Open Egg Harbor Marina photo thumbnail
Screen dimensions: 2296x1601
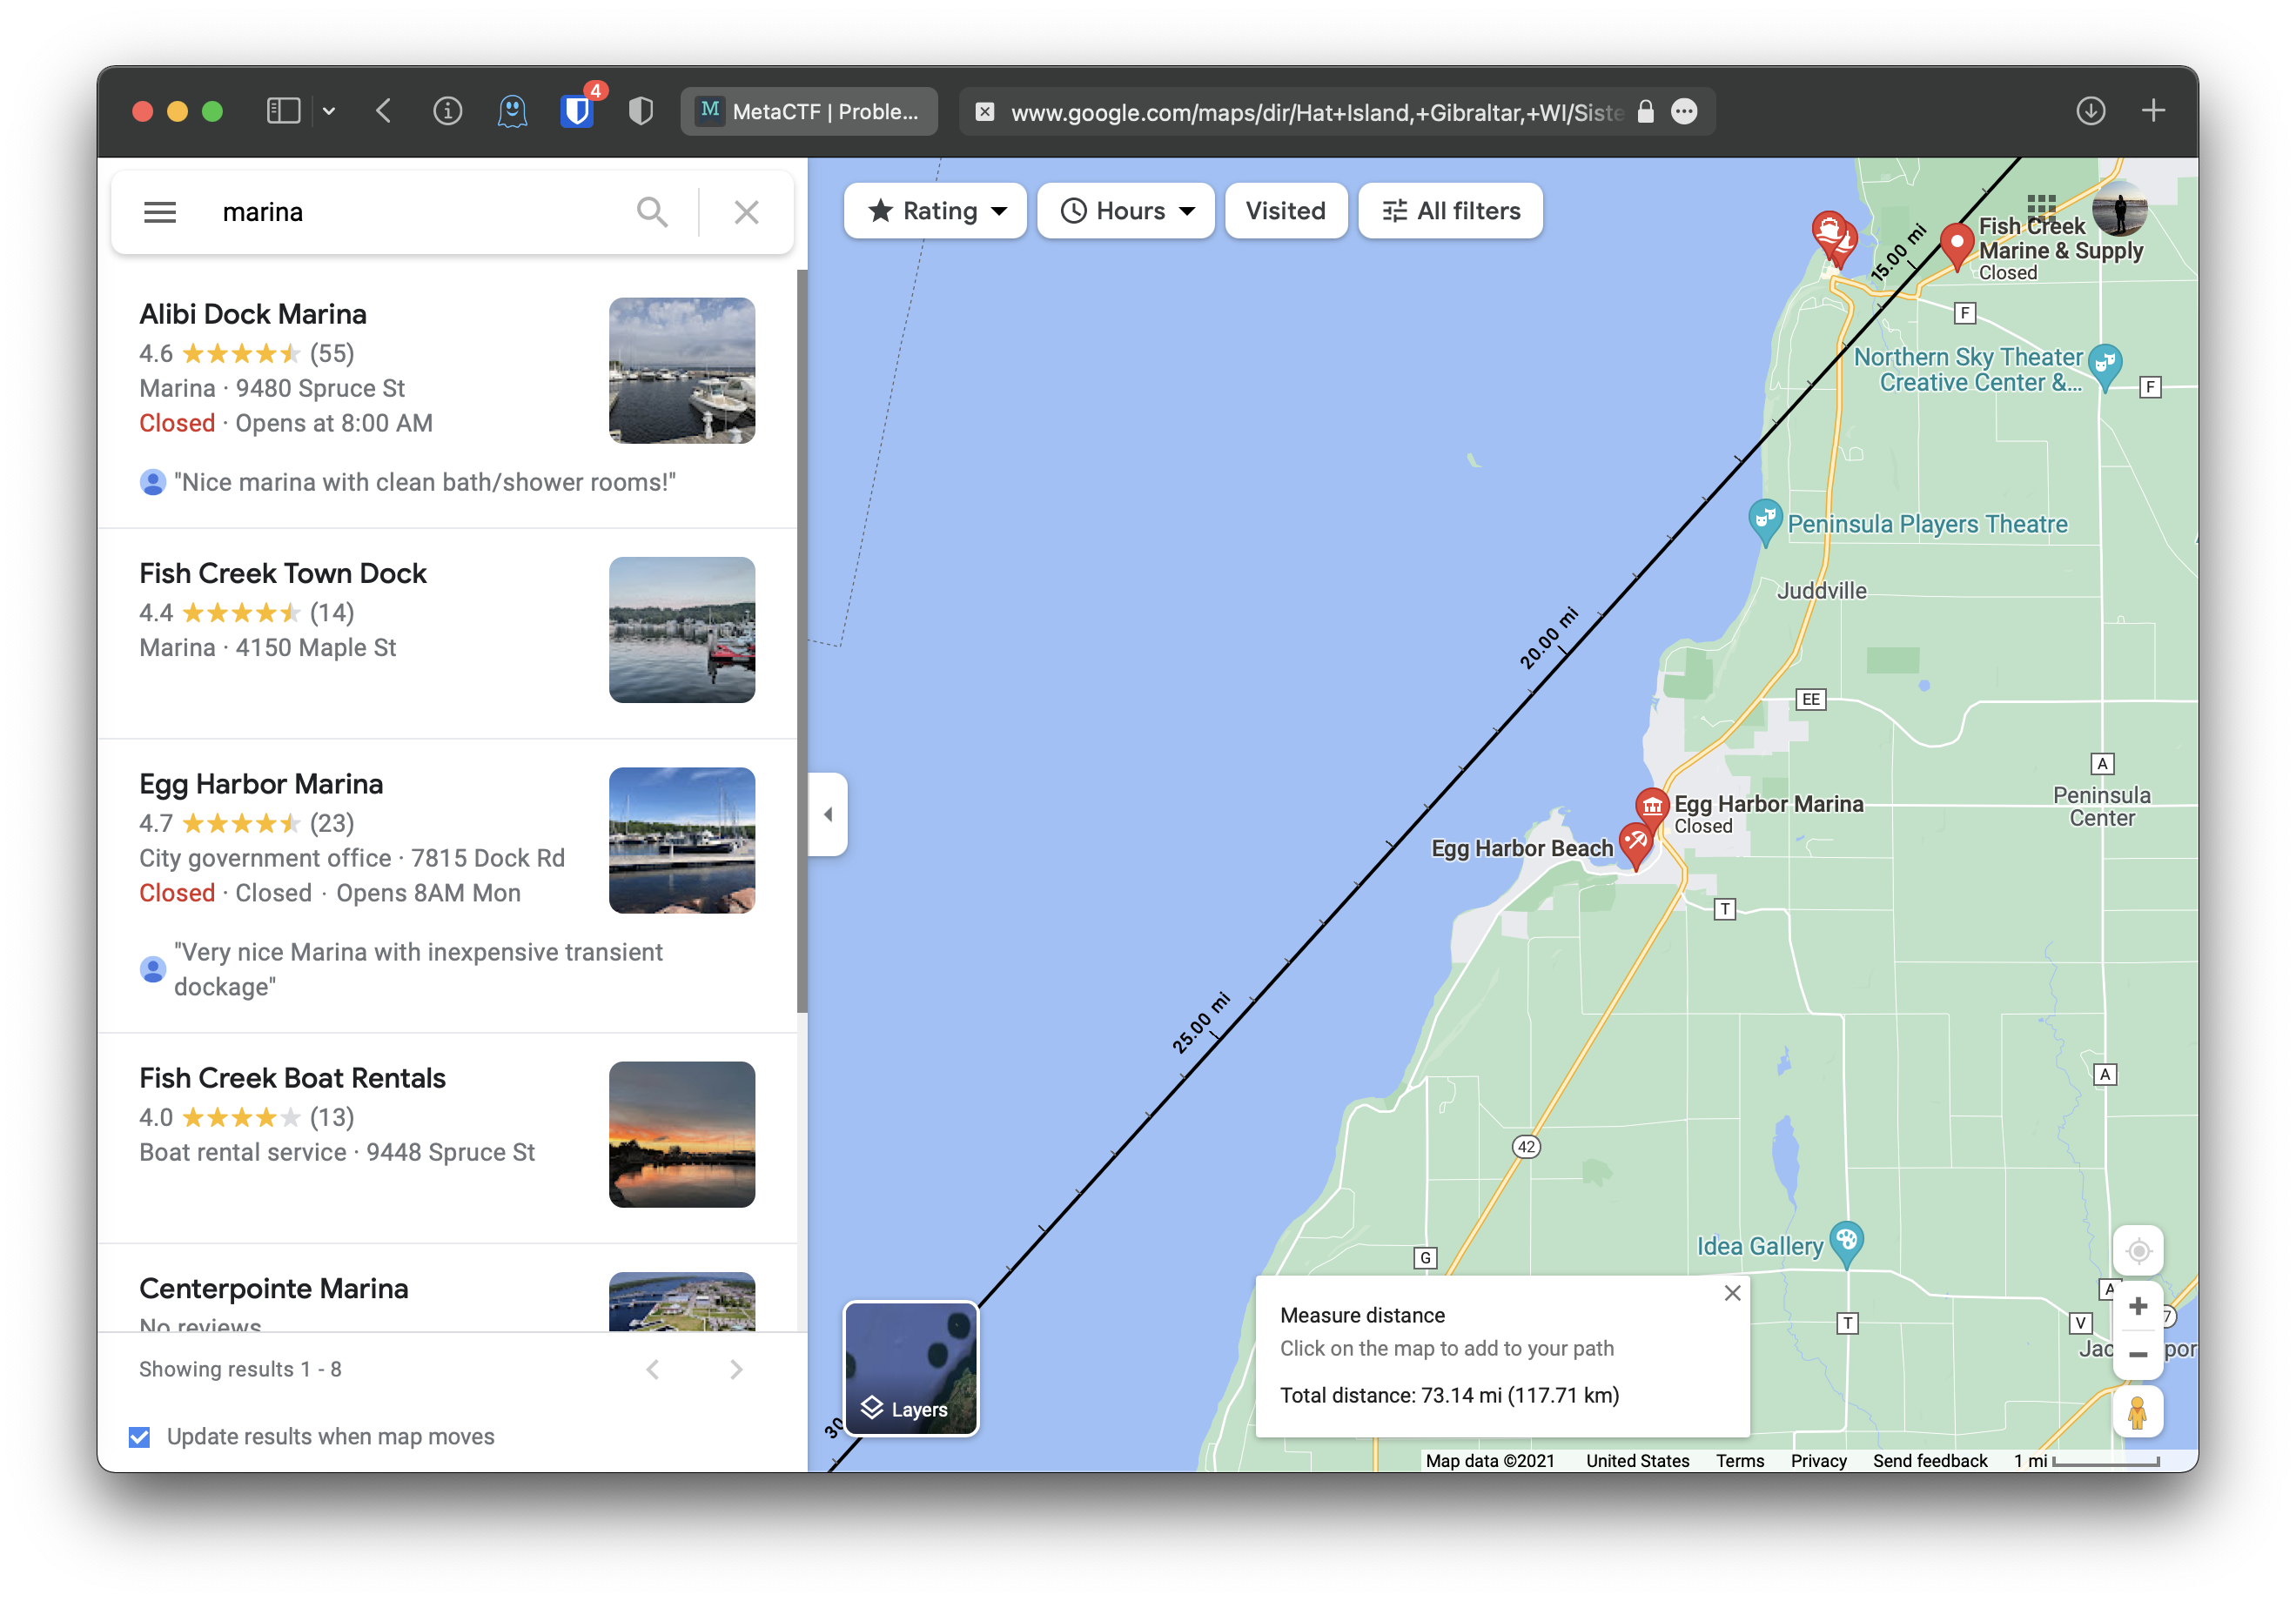(x=682, y=840)
